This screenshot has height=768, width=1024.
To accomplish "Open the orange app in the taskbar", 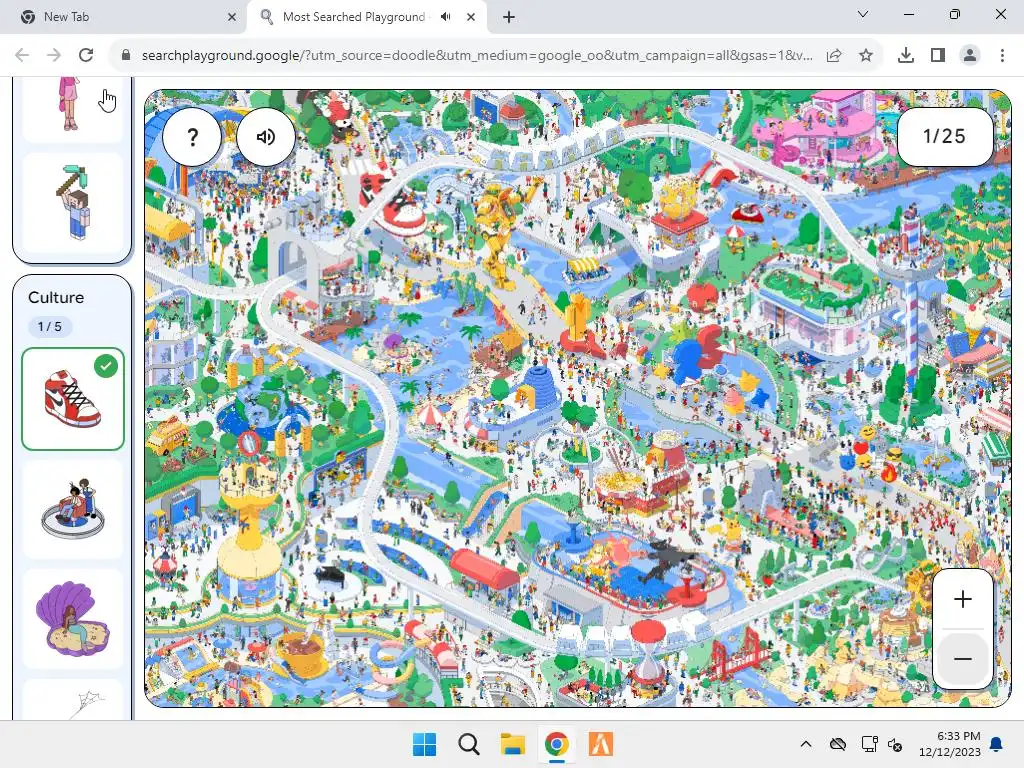I will pyautogui.click(x=601, y=744).
